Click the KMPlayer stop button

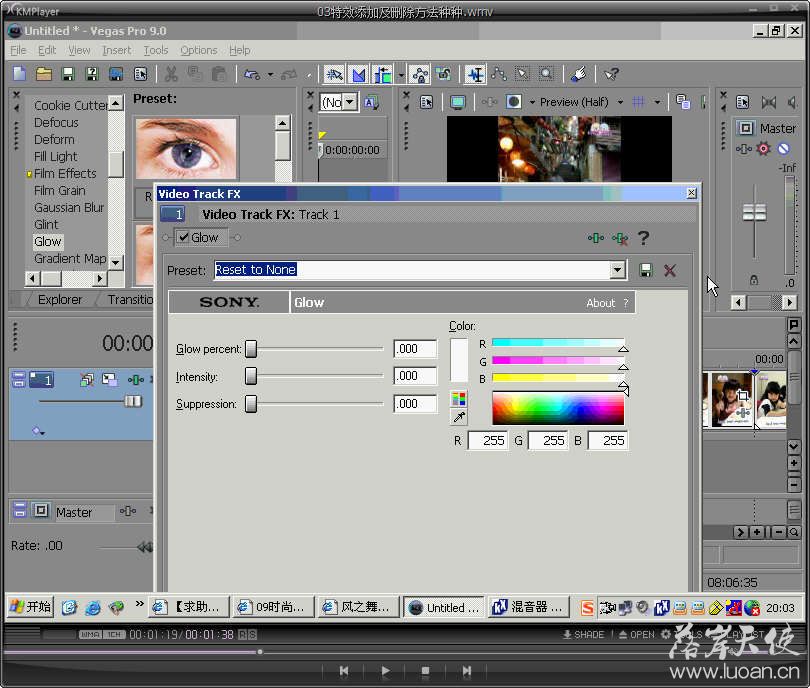point(425,671)
